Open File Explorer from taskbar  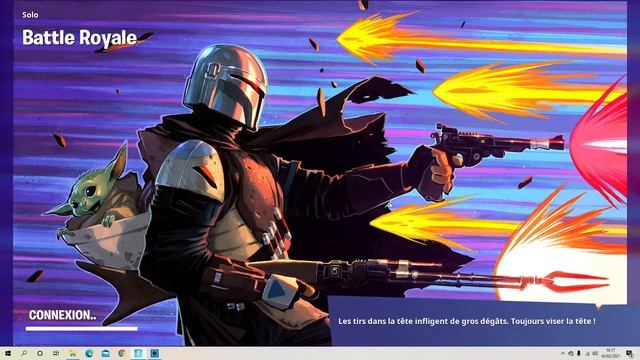(x=73, y=353)
